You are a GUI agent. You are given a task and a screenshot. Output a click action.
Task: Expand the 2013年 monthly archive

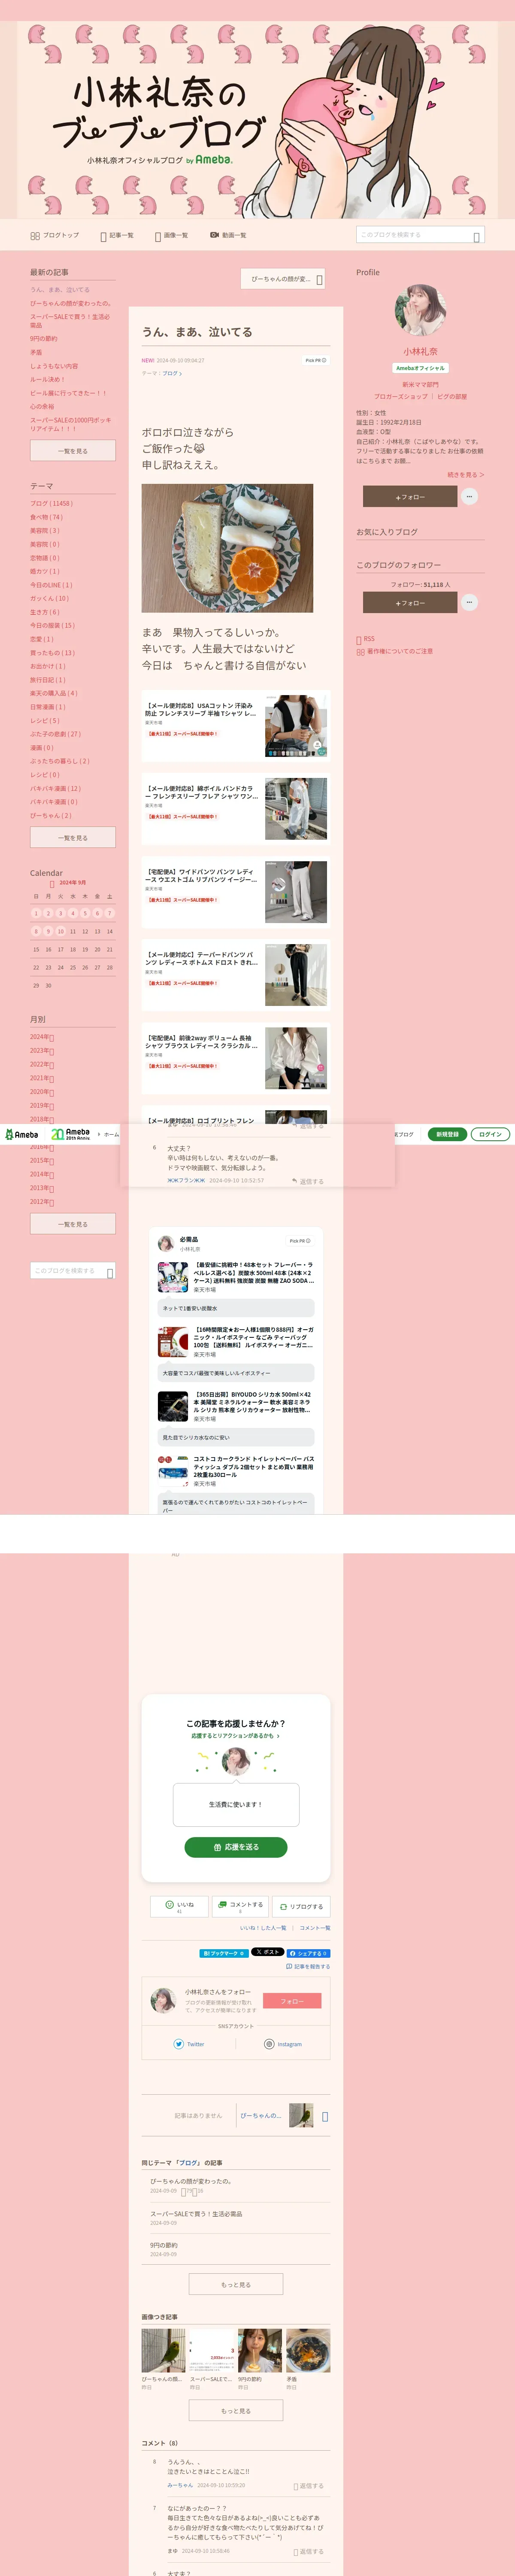pos(42,1188)
